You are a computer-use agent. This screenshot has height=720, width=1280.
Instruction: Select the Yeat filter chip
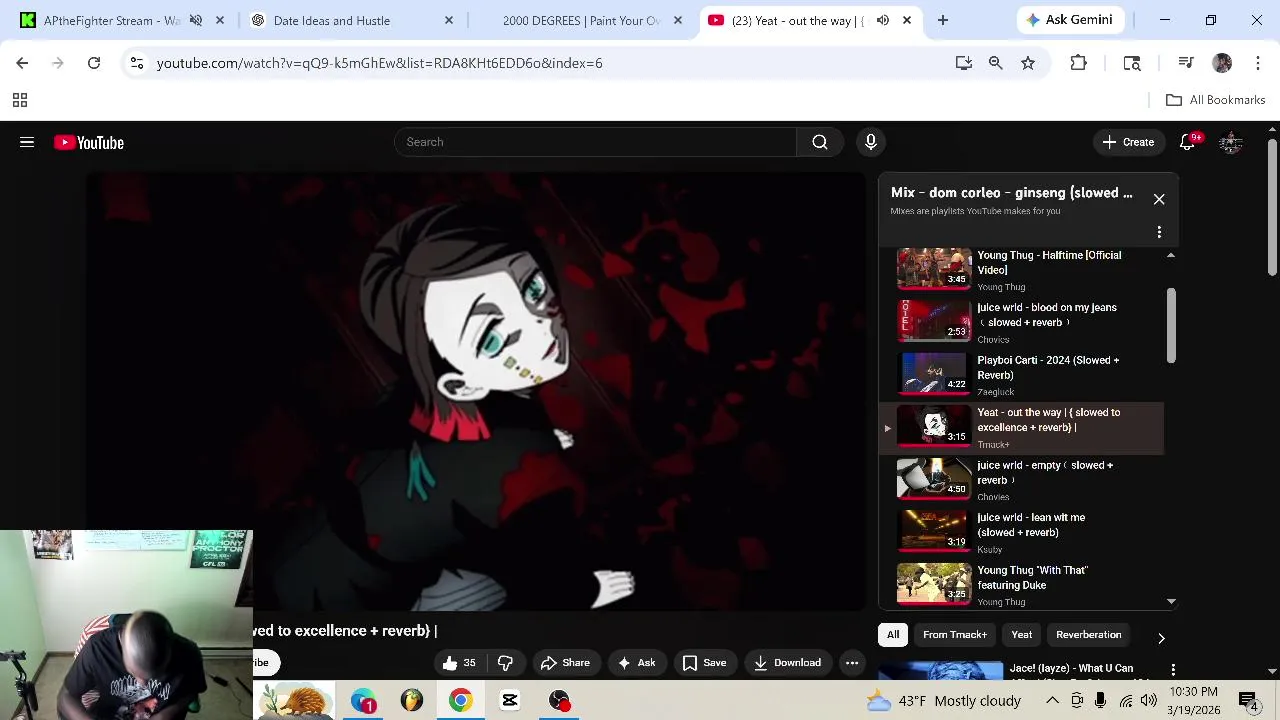point(1022,635)
